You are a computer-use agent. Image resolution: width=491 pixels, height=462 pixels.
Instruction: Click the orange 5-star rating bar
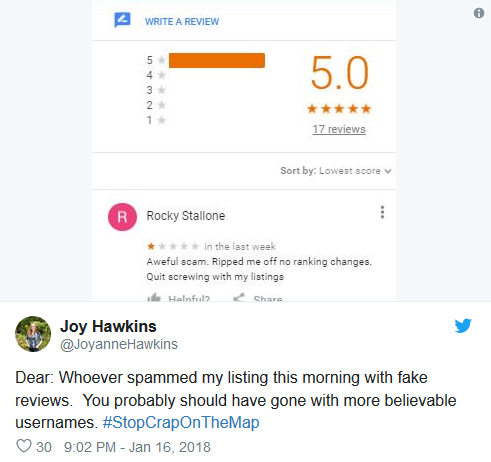coord(217,60)
